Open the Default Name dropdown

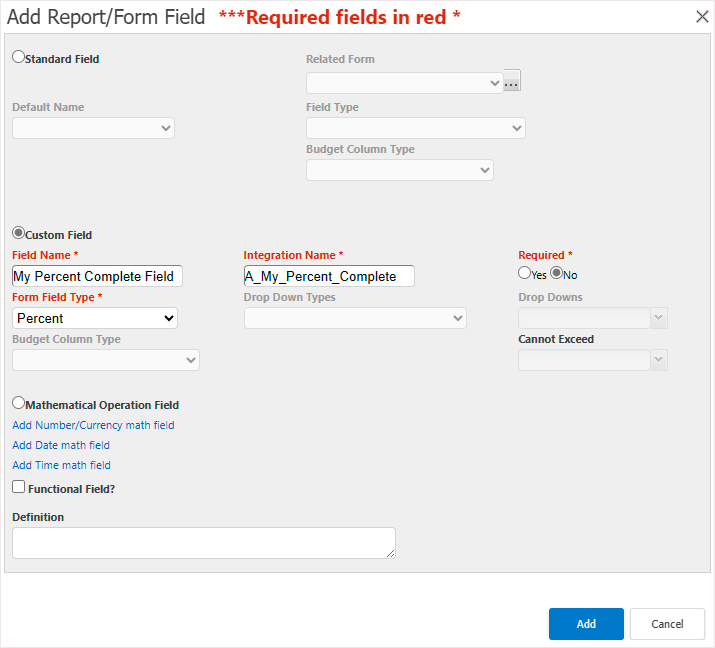tap(93, 128)
